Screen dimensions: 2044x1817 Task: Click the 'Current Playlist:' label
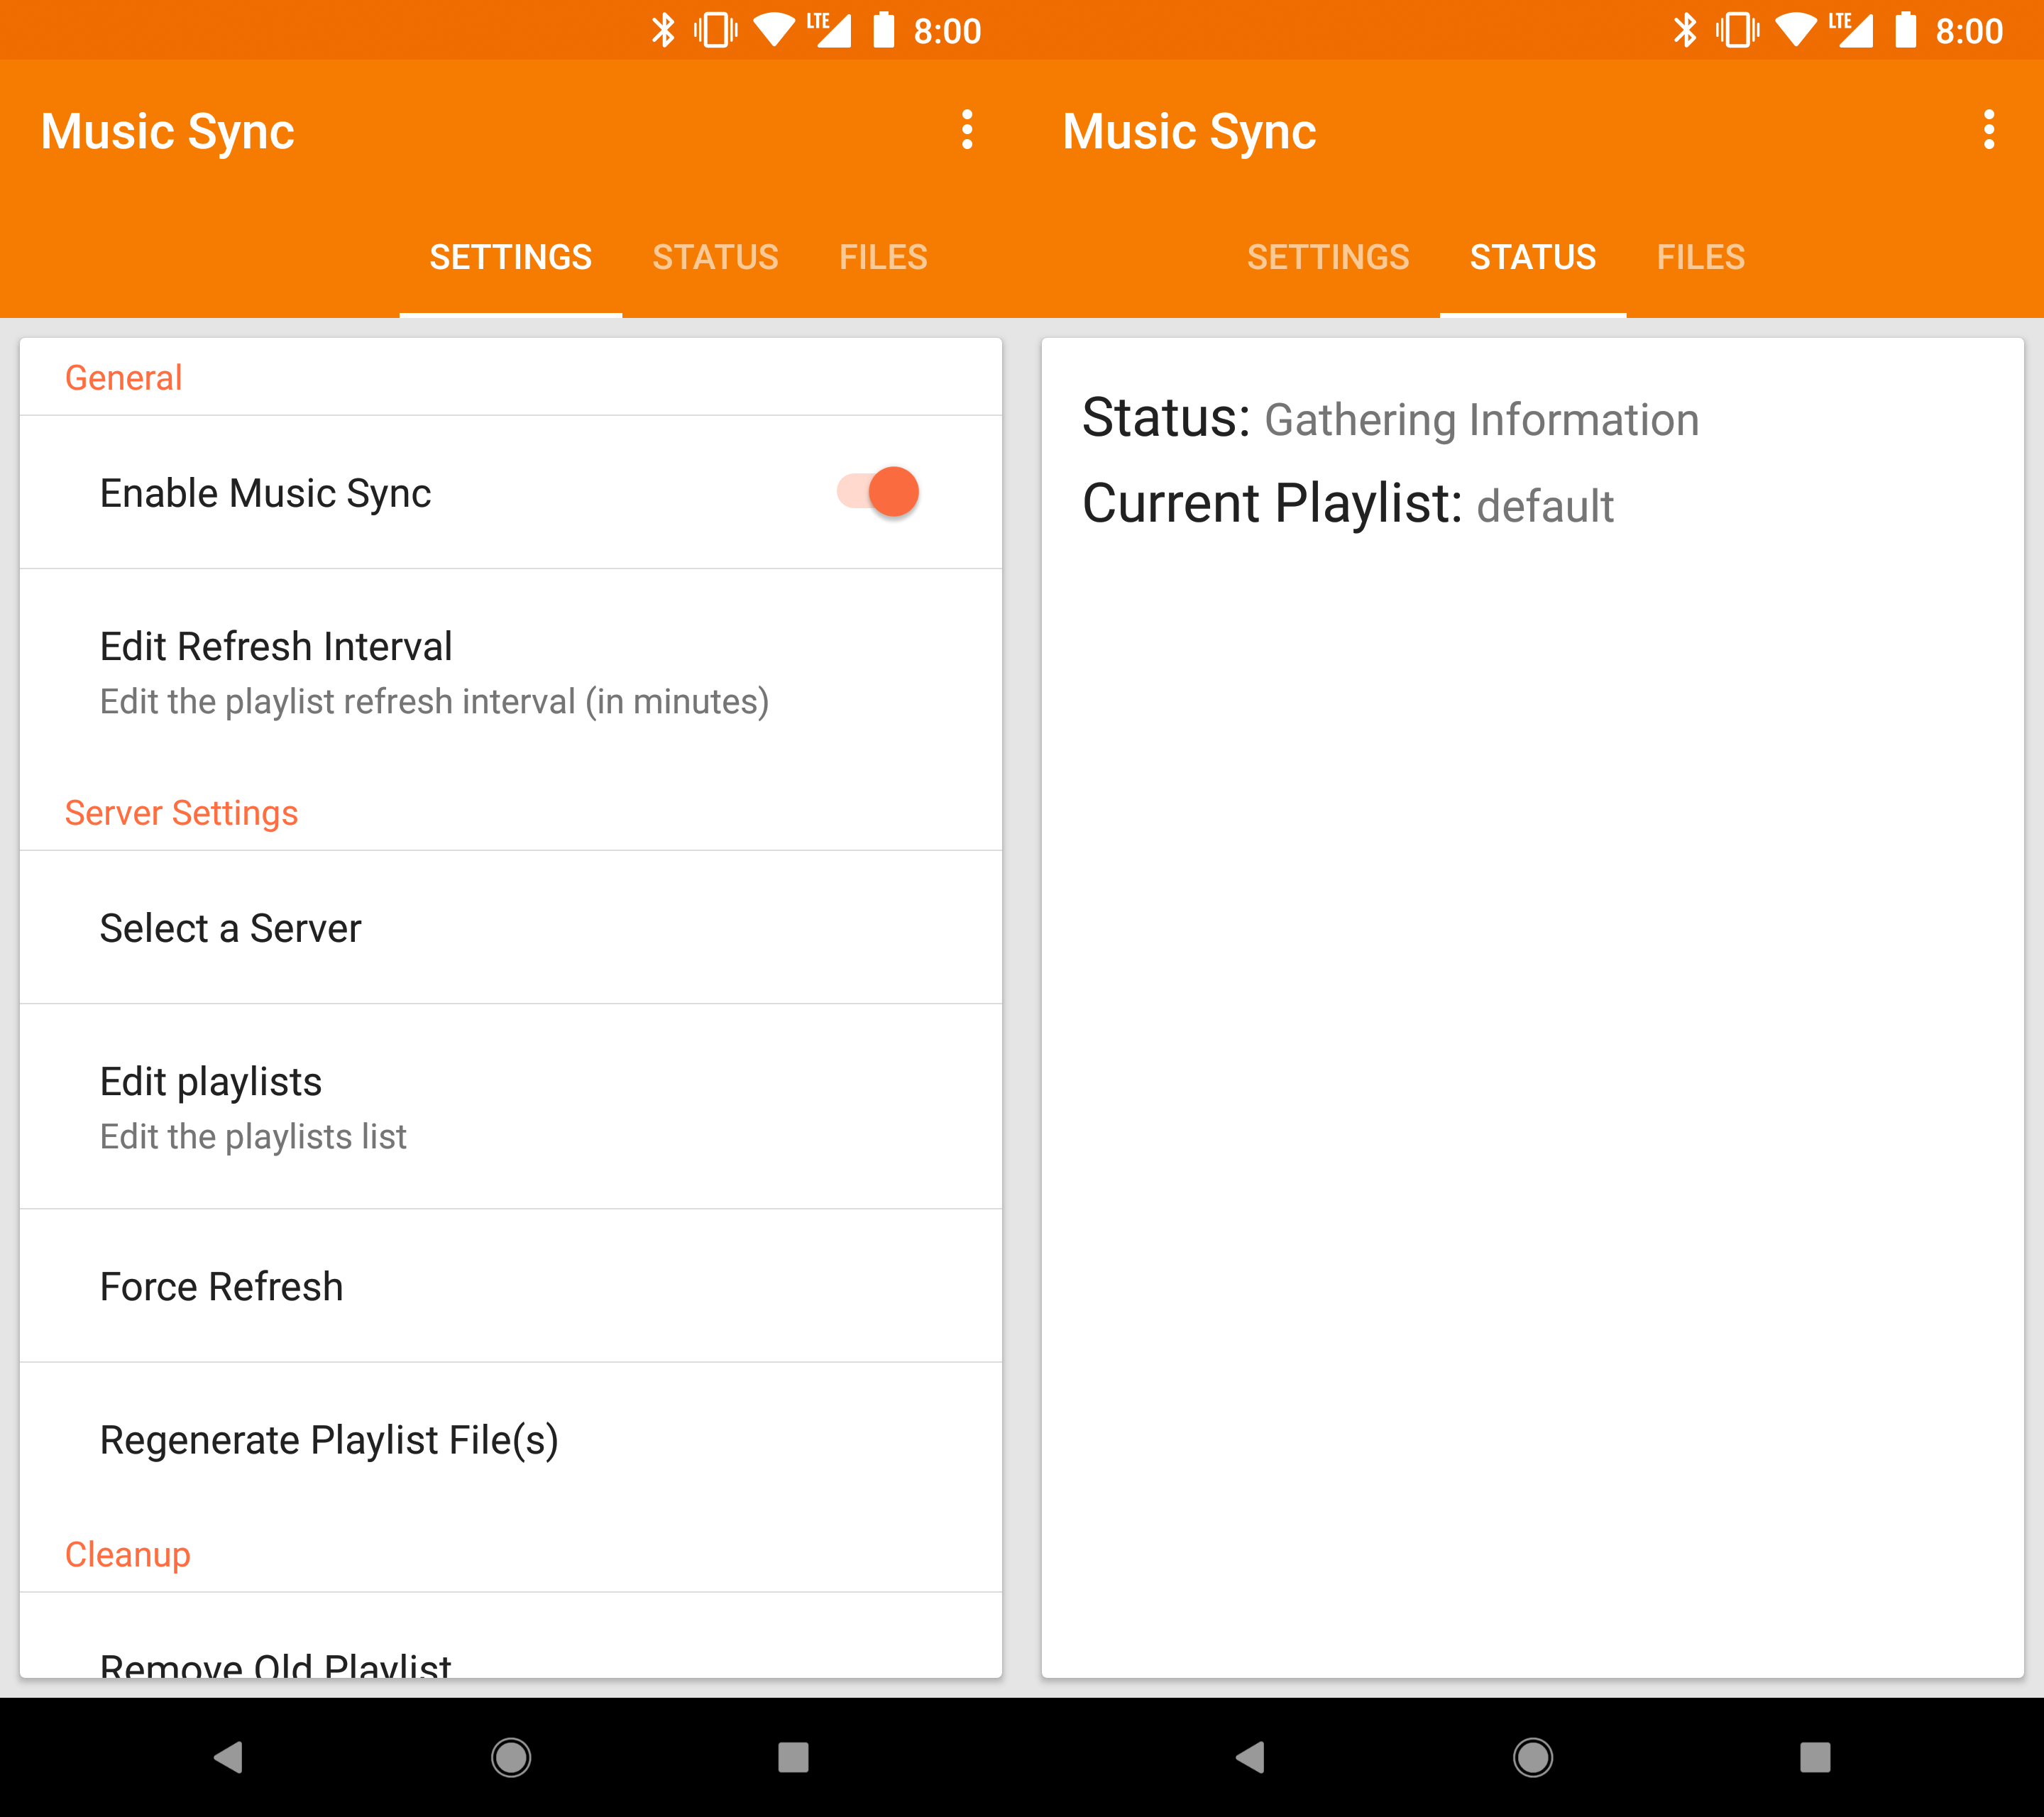click(1272, 504)
